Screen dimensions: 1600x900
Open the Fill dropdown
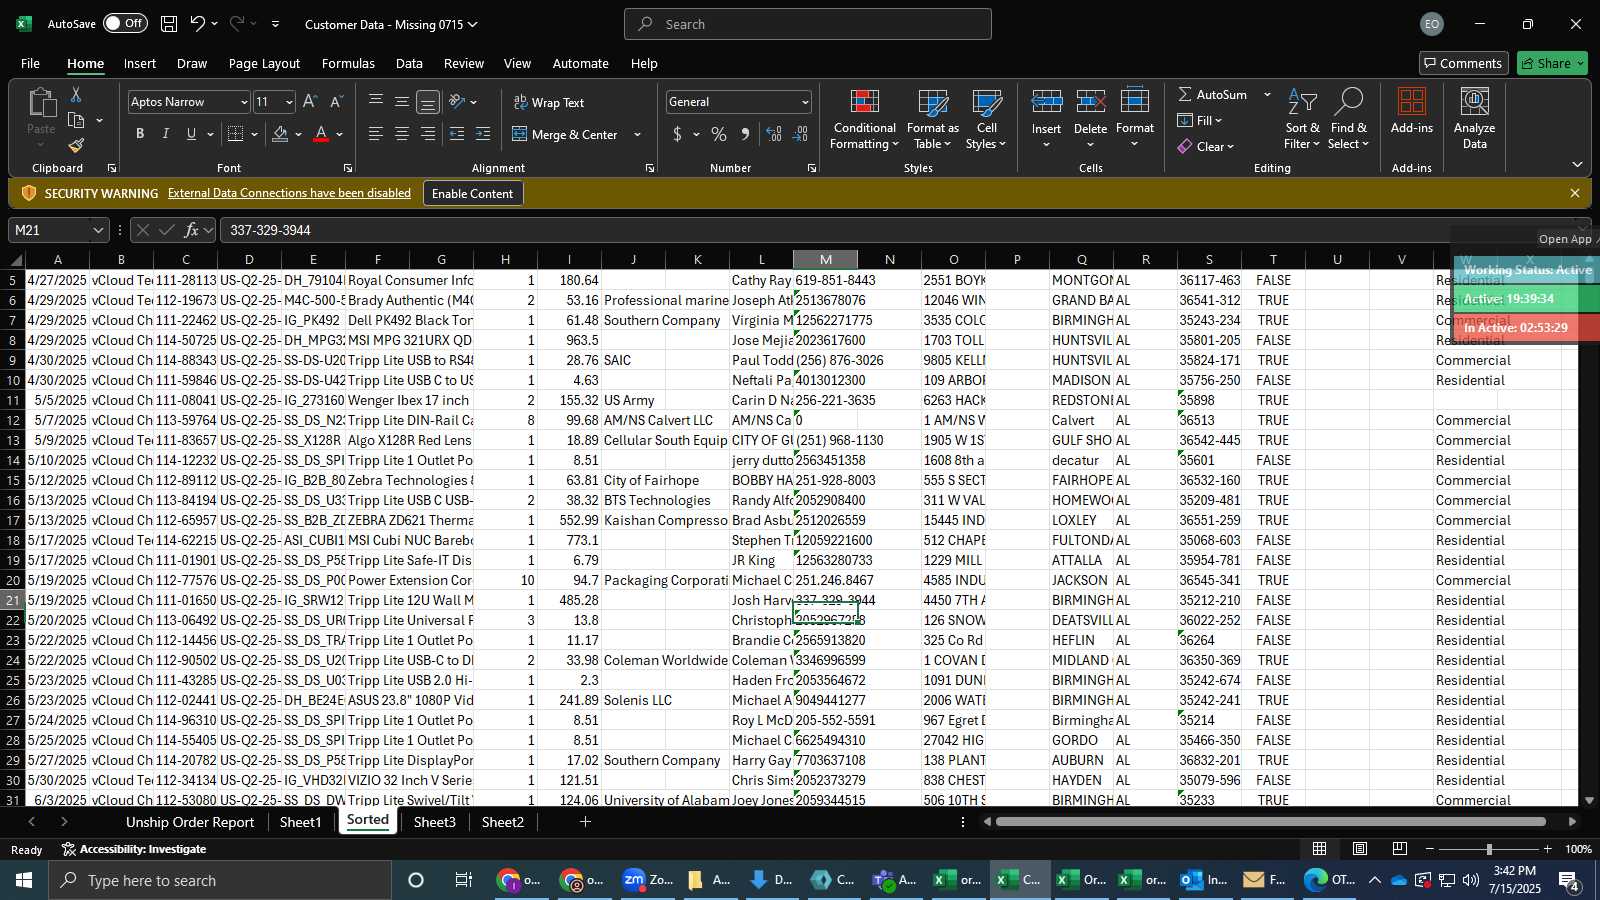pos(1200,120)
